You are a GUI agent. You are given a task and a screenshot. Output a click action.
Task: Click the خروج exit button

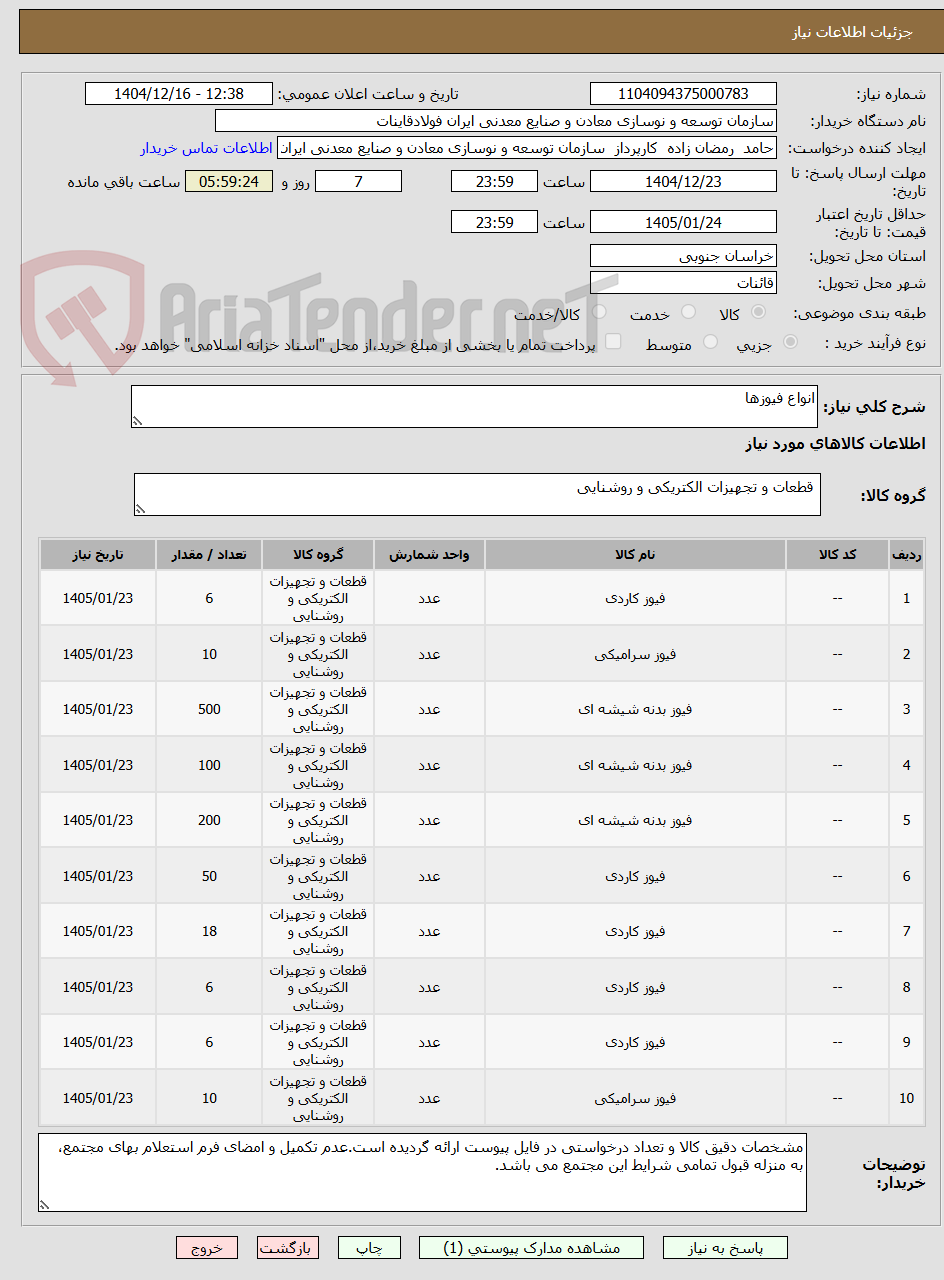pyautogui.click(x=207, y=1248)
